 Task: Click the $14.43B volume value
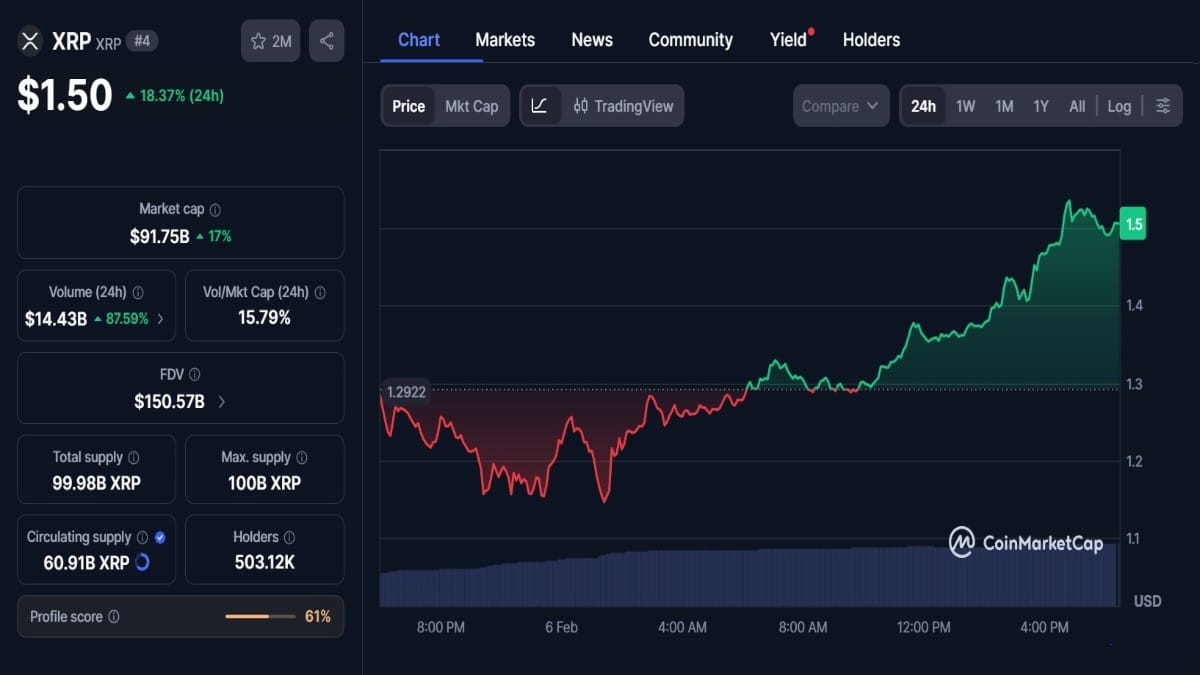(56, 319)
